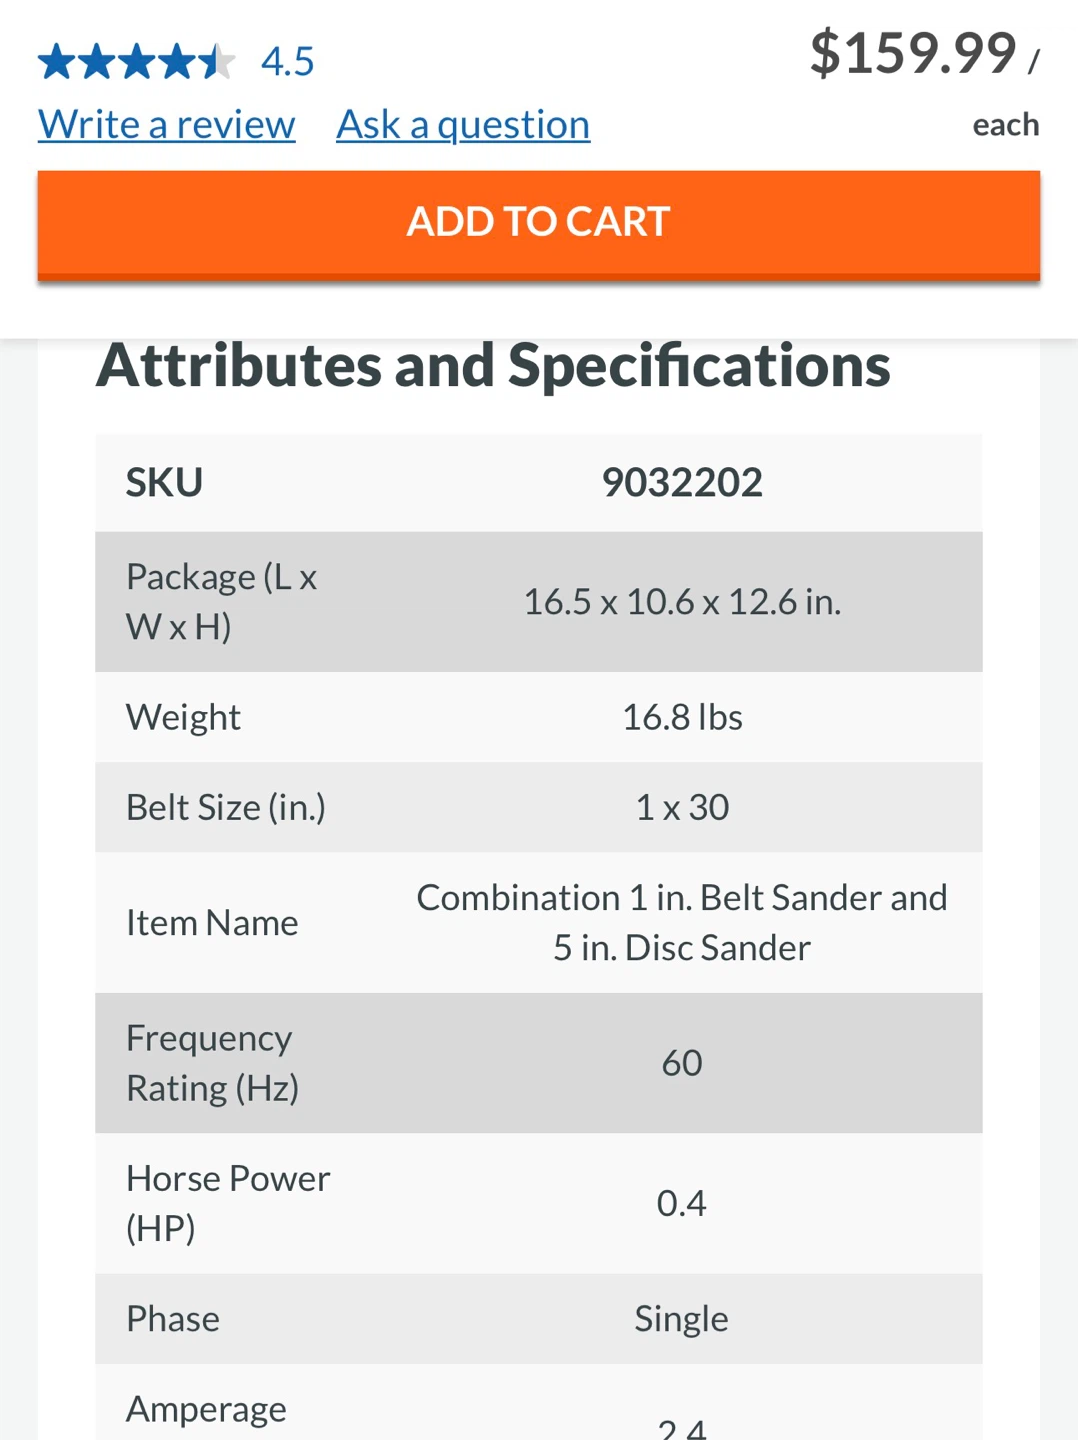Add the sander to cart

click(539, 223)
